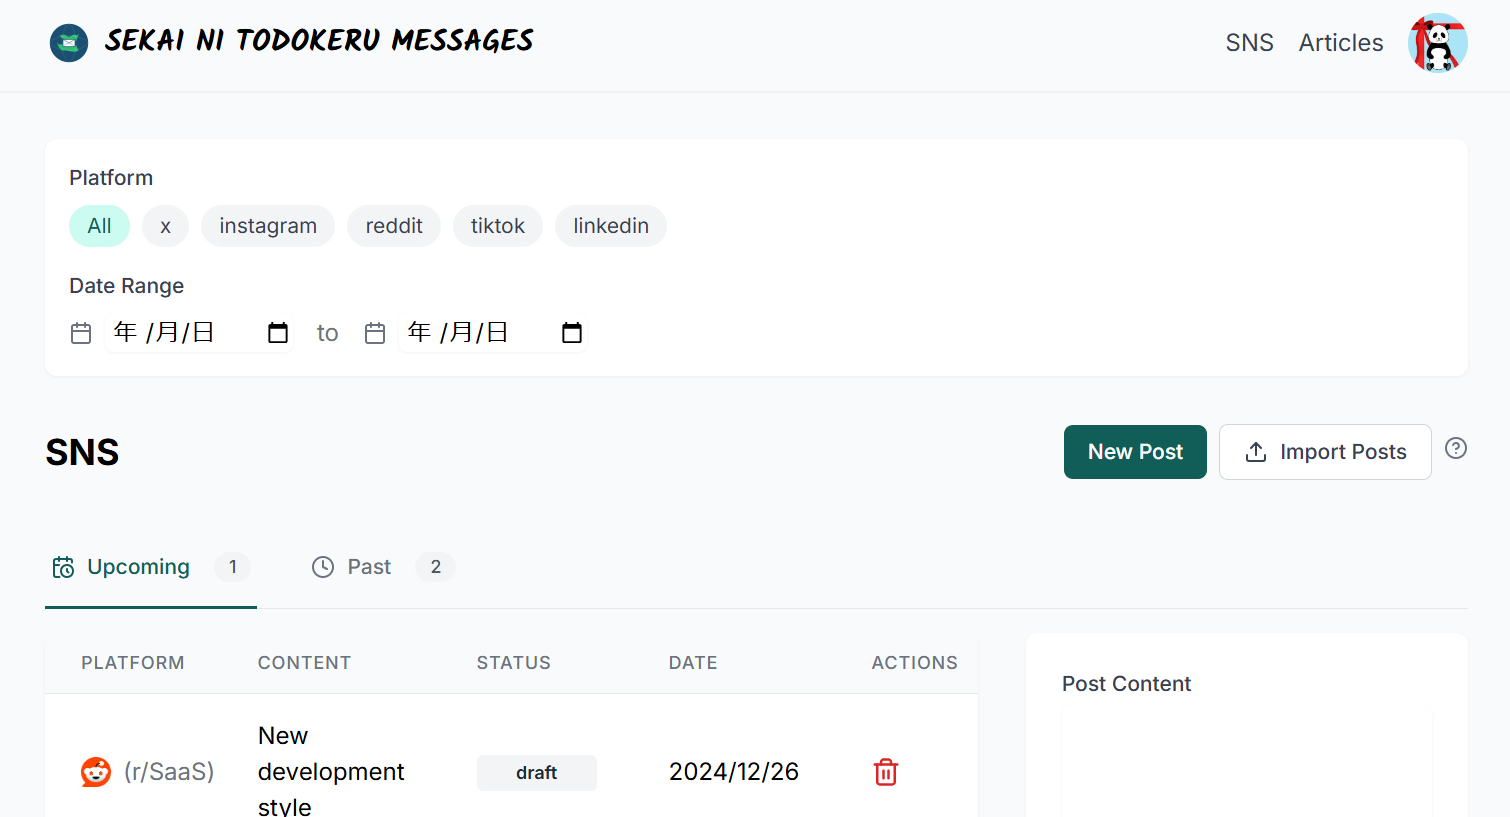
Task: Click the green envelope site logo
Action: (69, 43)
